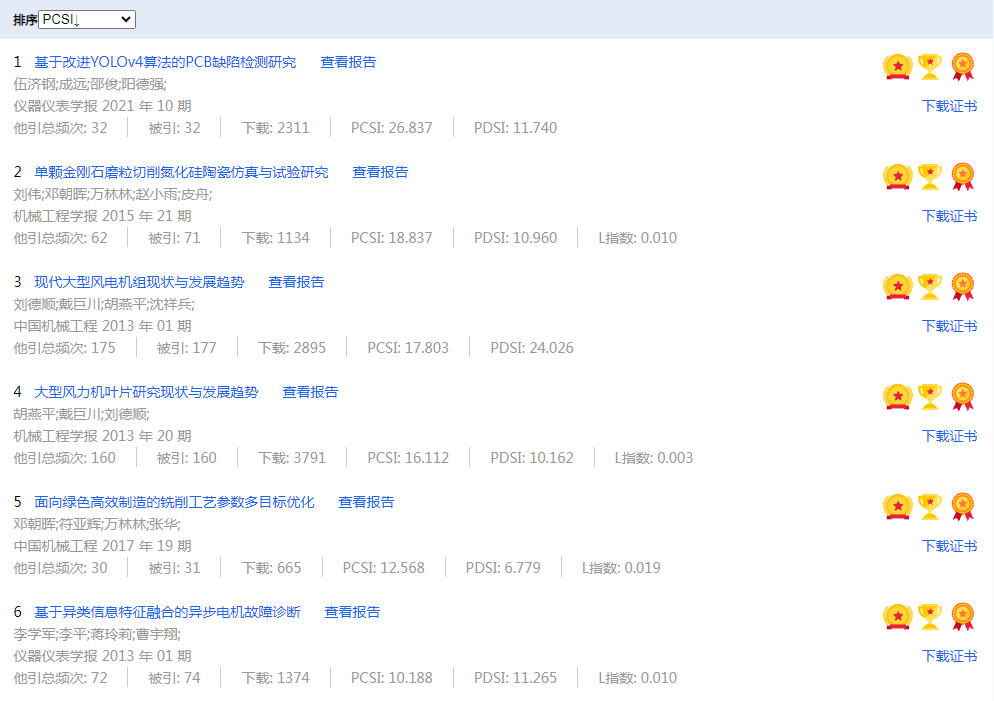Image resolution: width=994 pixels, height=701 pixels.
Task: Click the red ribbon rosette for article 3
Action: click(x=962, y=286)
